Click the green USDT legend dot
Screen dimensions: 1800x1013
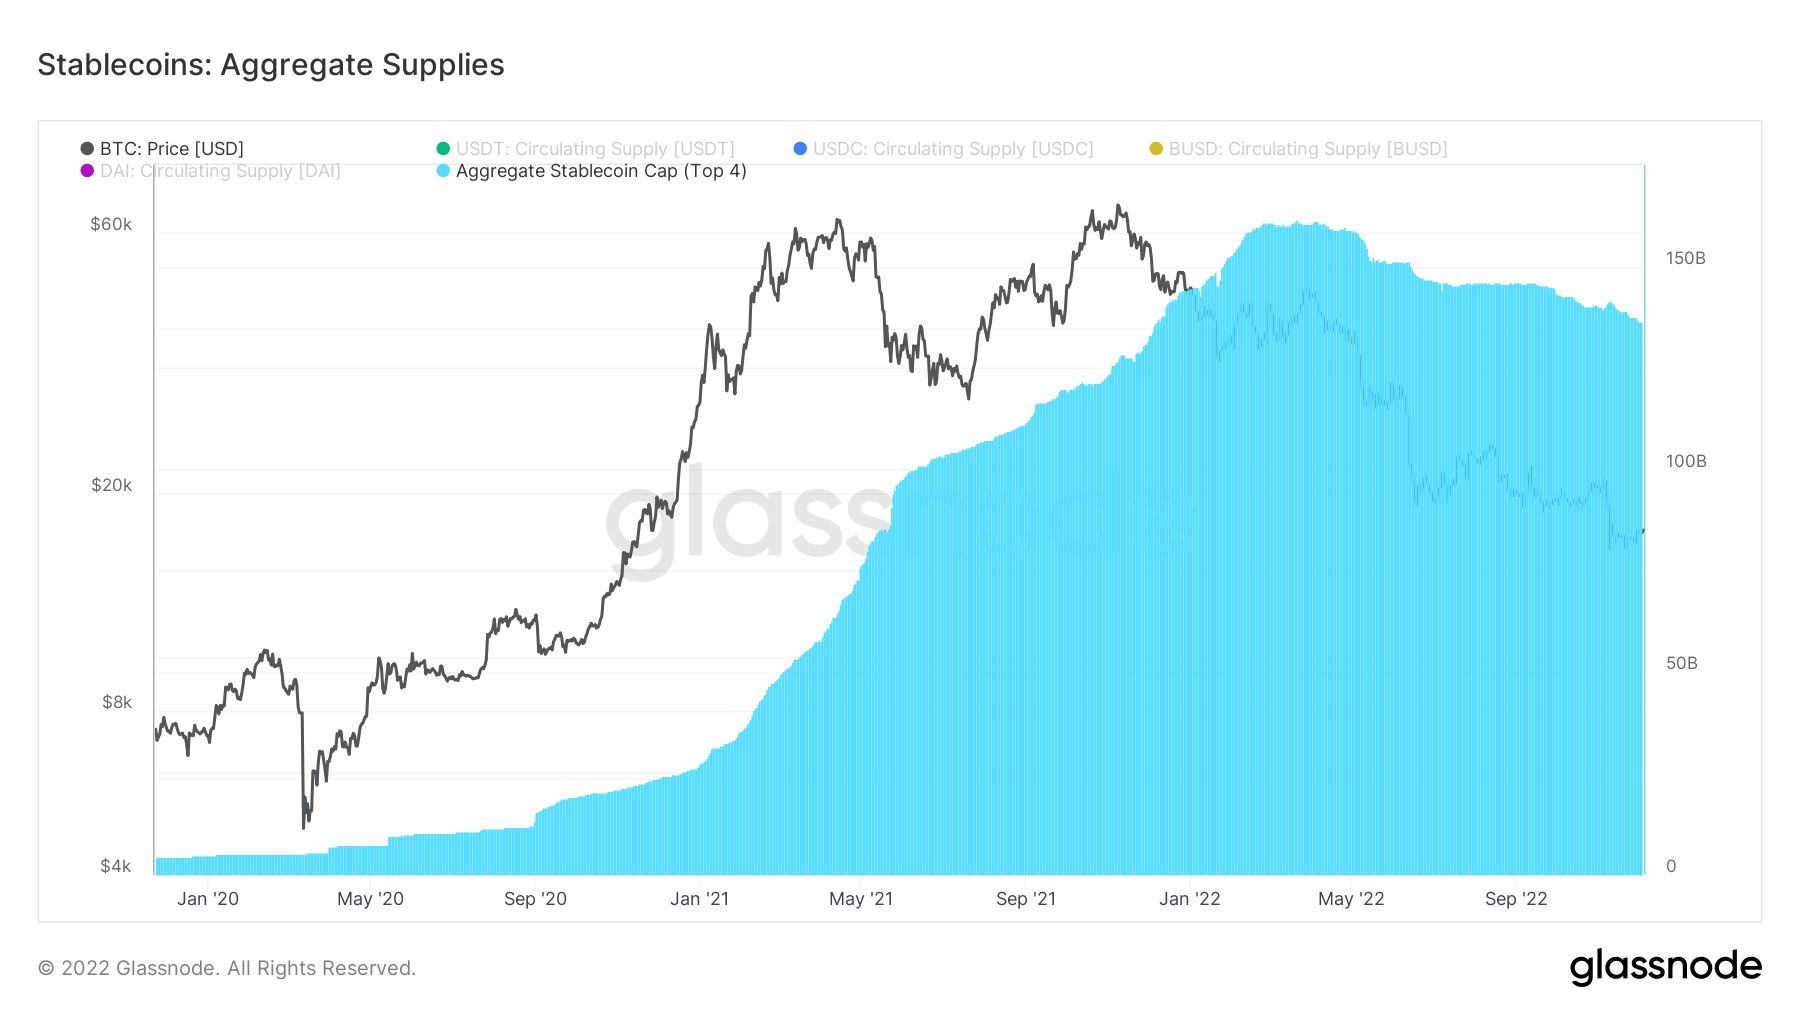pos(443,149)
